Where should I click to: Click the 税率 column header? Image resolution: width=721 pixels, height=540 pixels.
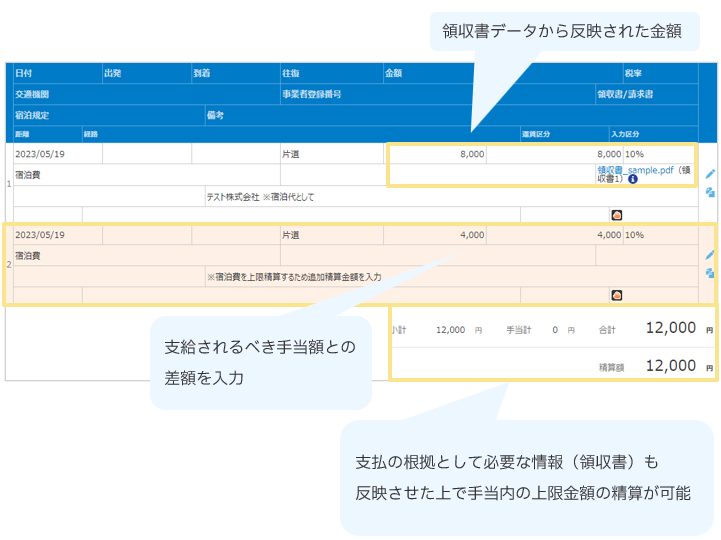[632, 73]
